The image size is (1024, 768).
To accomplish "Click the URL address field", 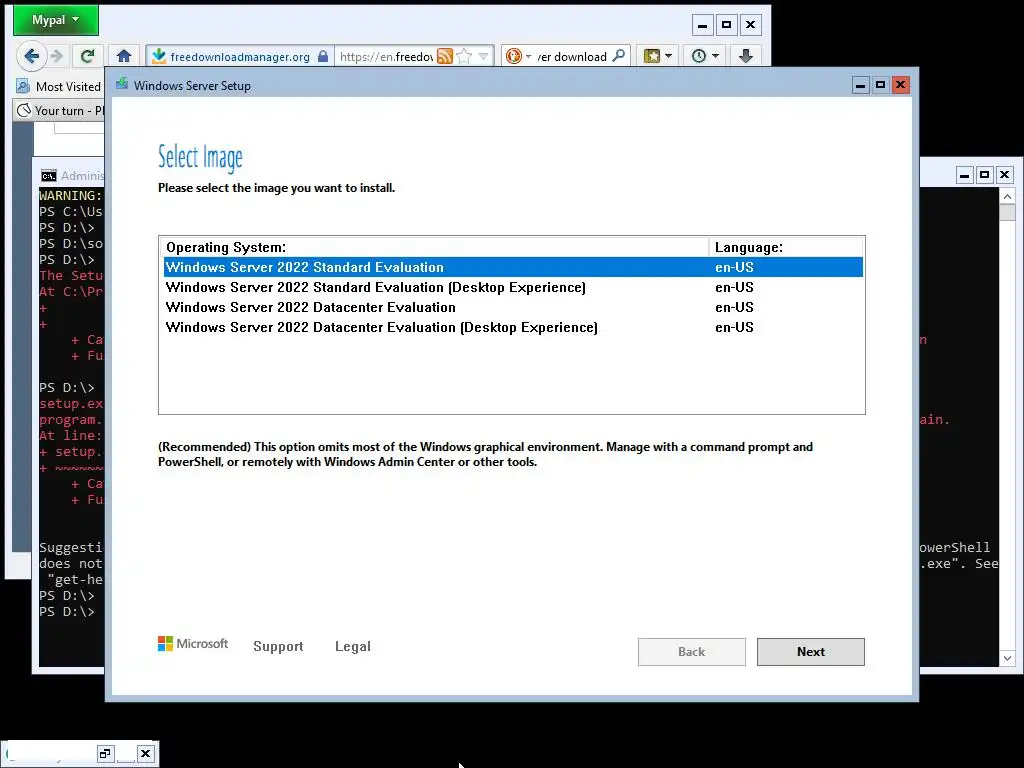I will (386, 57).
